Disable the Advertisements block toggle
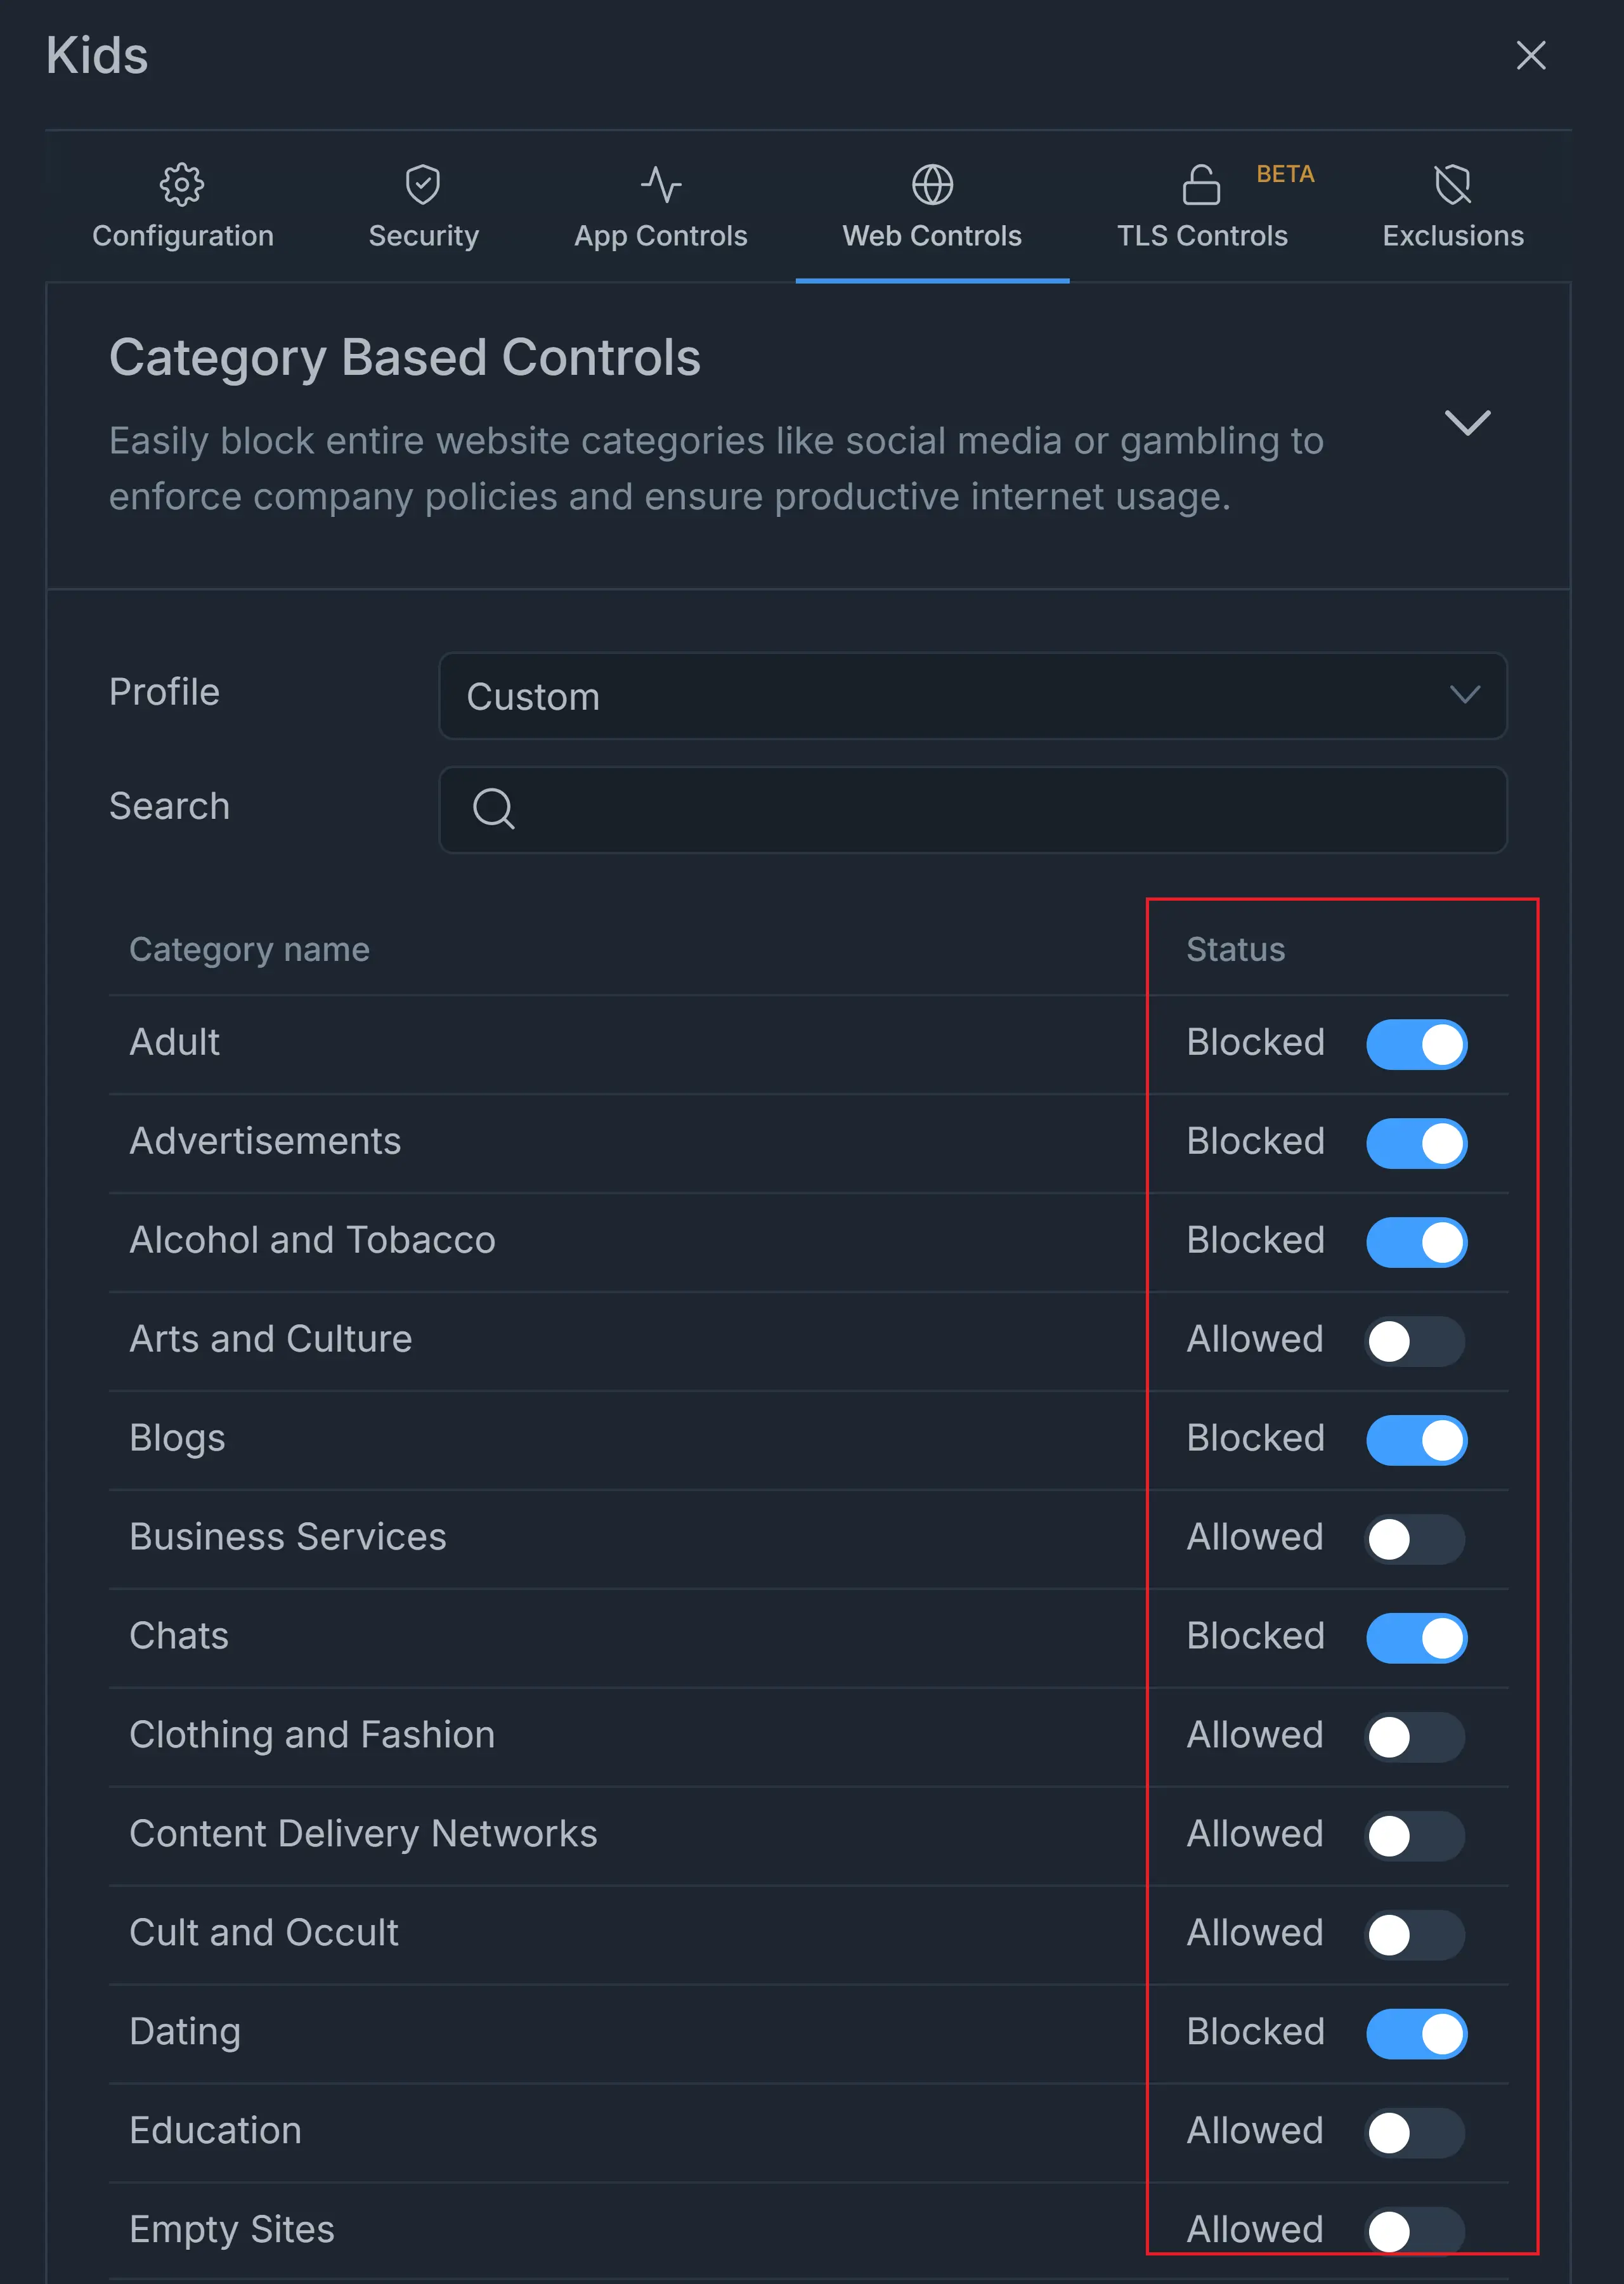 tap(1416, 1143)
